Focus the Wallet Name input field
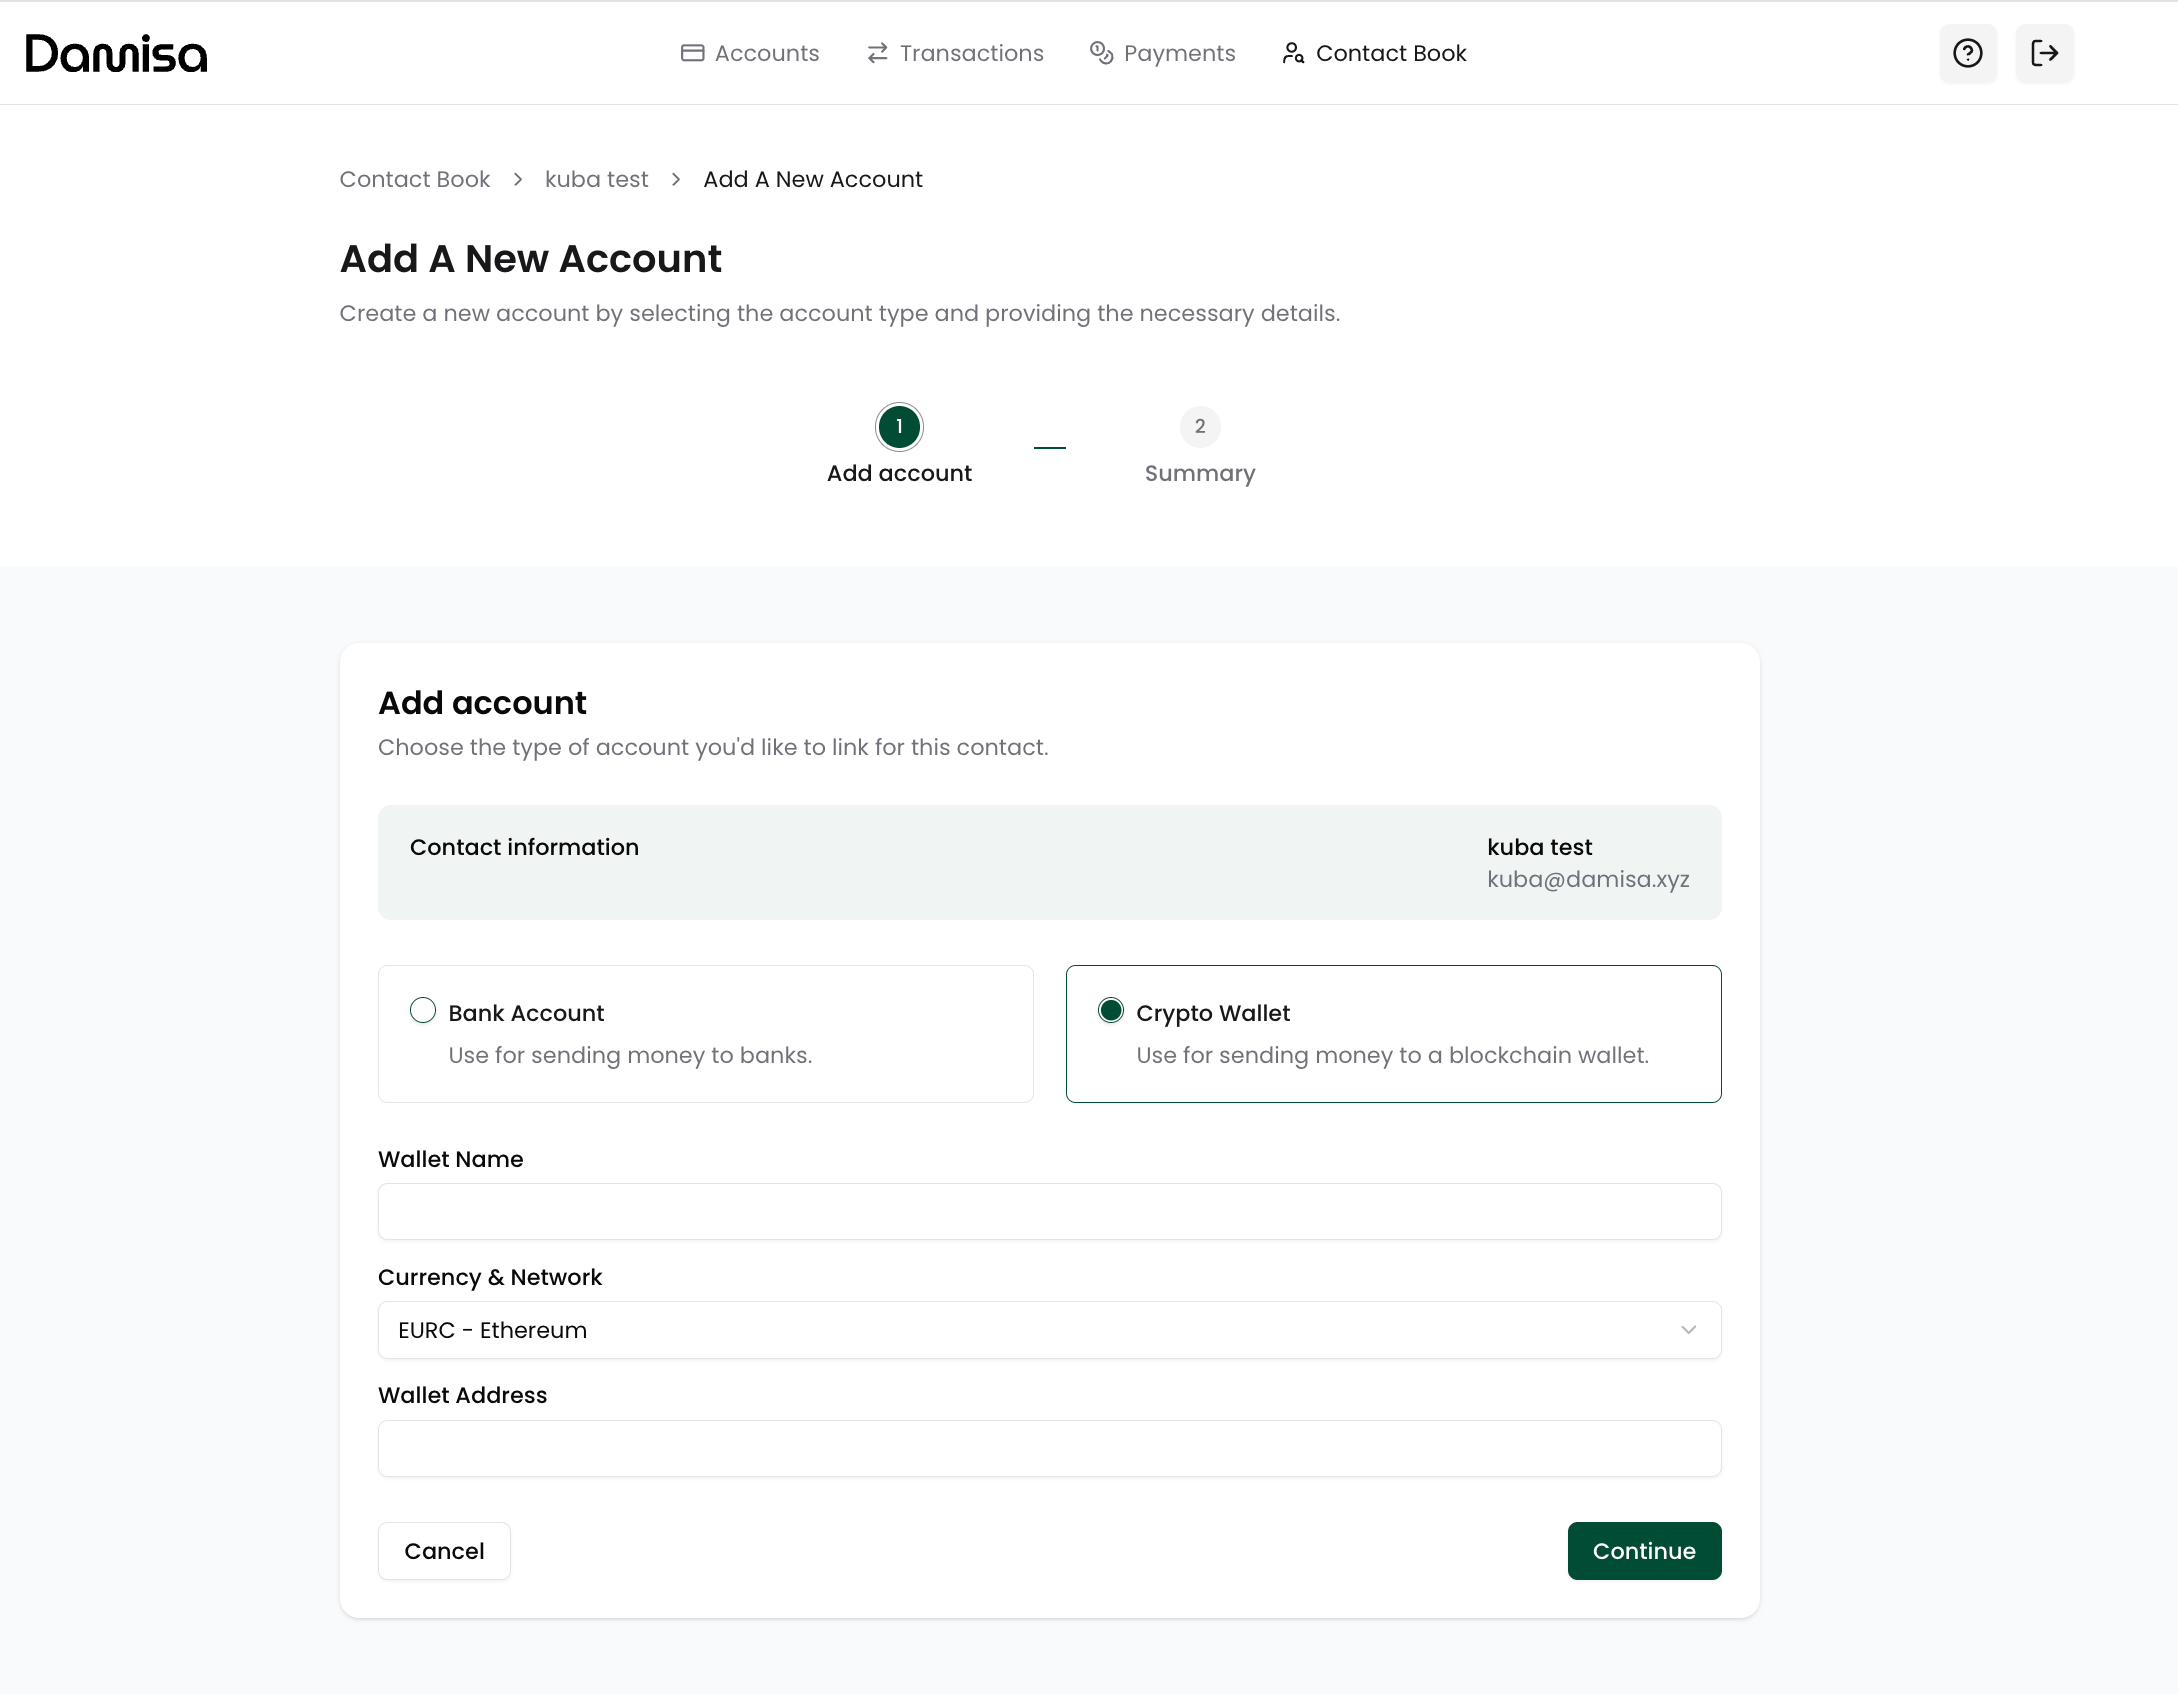This screenshot has height=1694, width=2178. (x=1048, y=1212)
